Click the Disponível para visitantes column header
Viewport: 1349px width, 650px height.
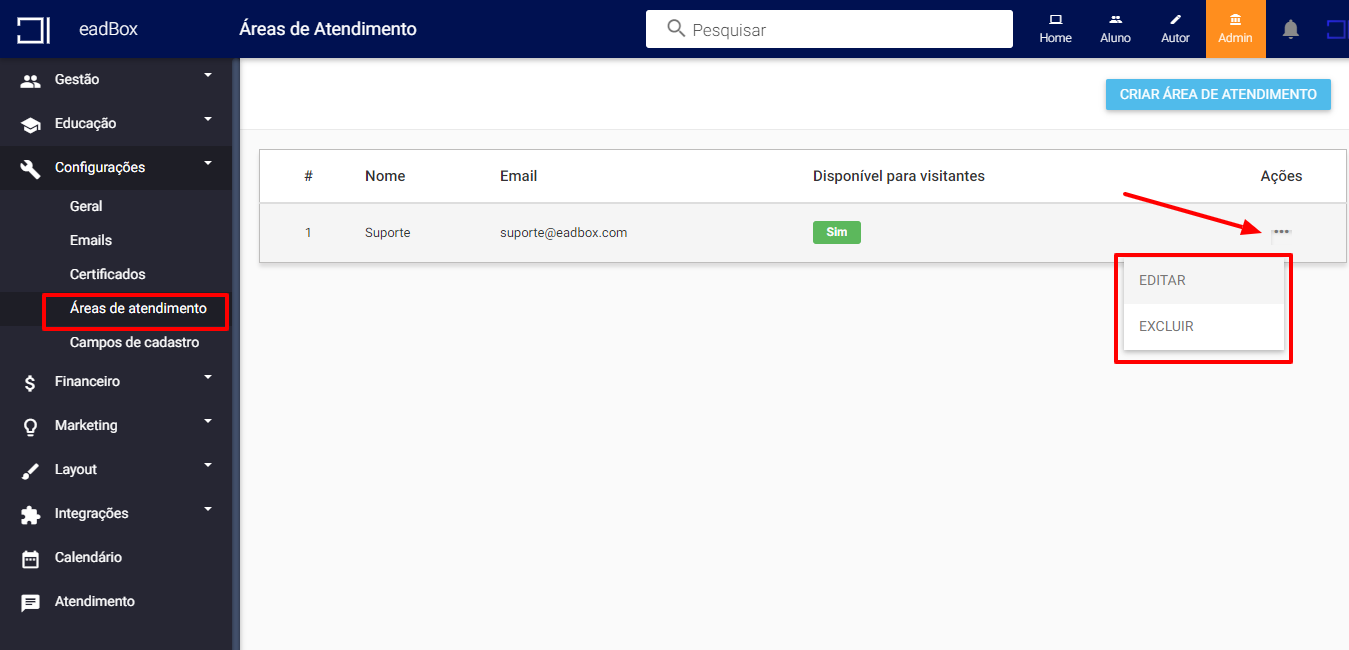point(899,176)
